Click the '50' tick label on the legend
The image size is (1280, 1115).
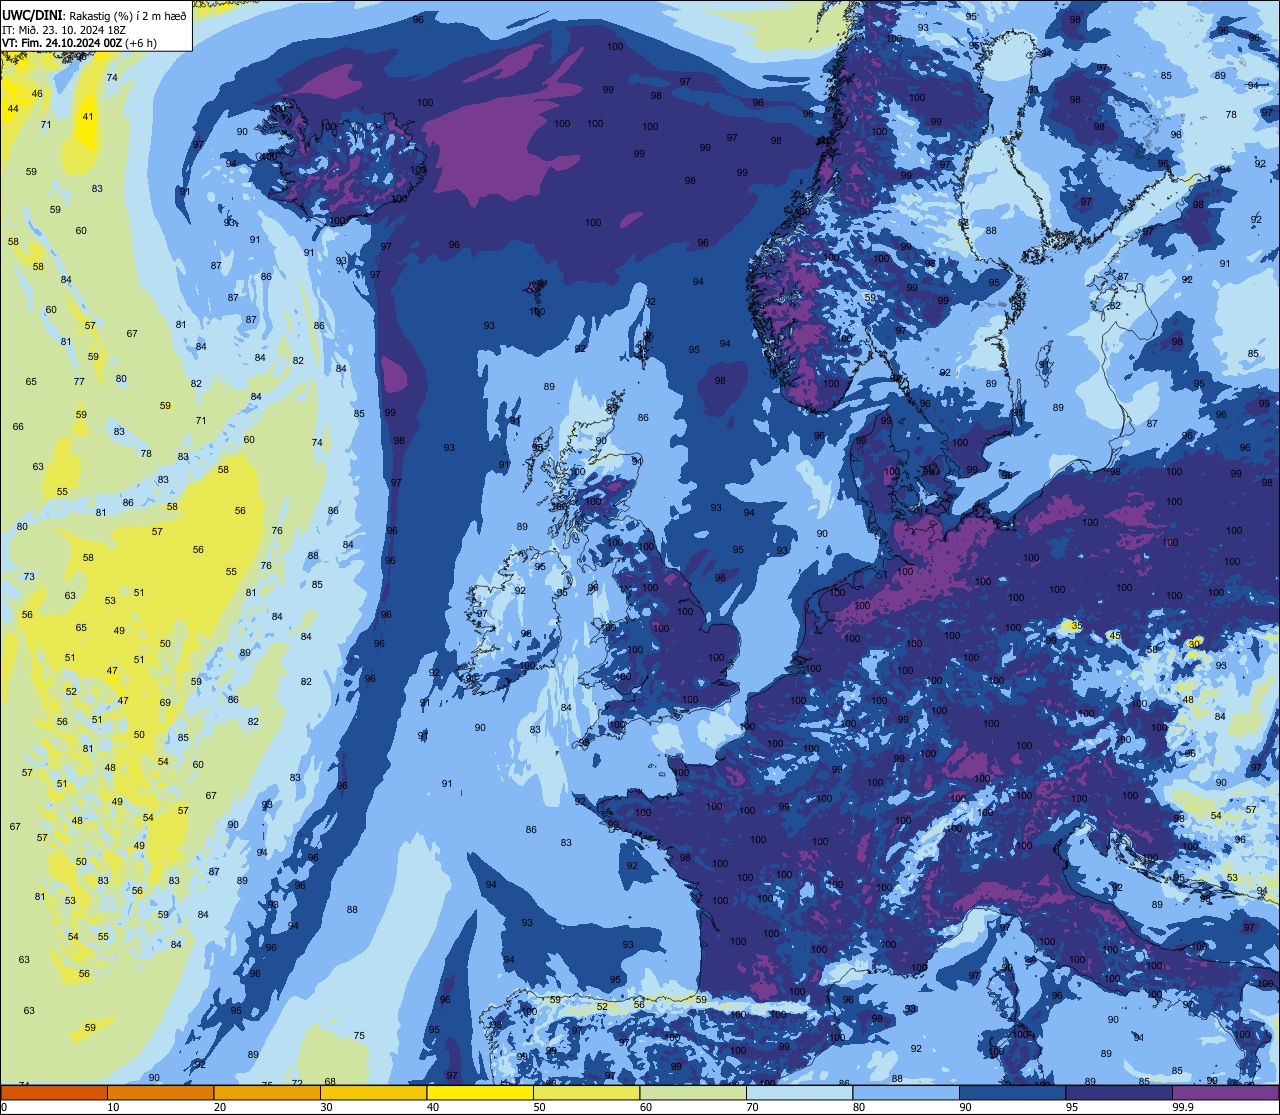[539, 1107]
